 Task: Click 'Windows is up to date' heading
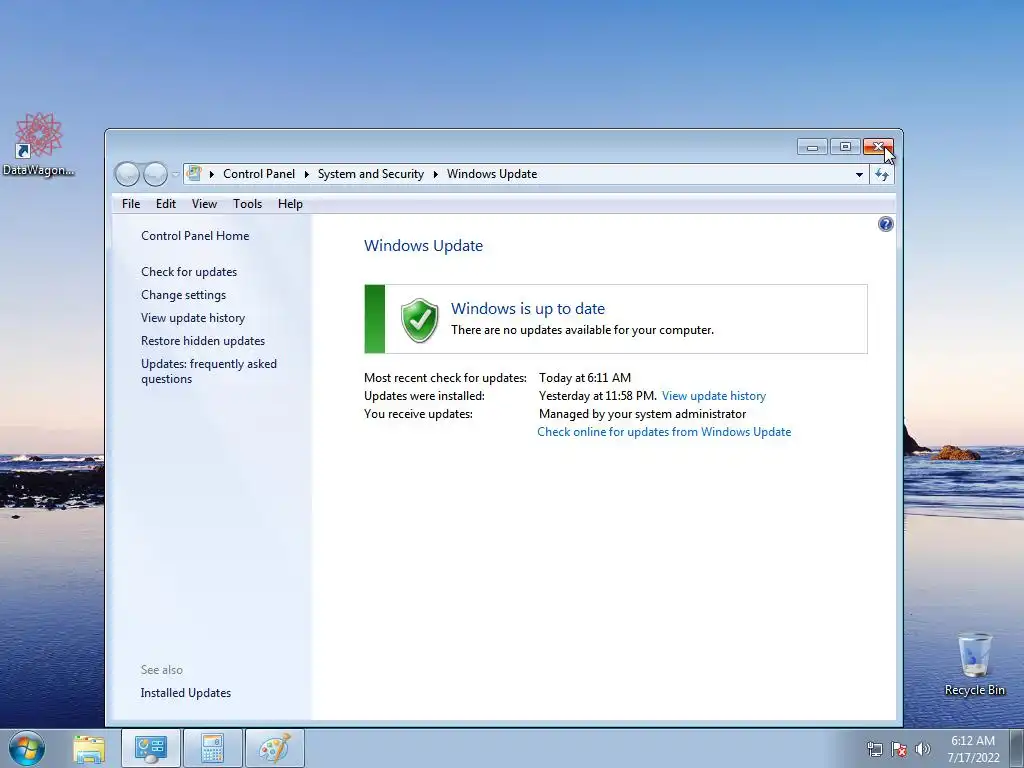pyautogui.click(x=528, y=308)
